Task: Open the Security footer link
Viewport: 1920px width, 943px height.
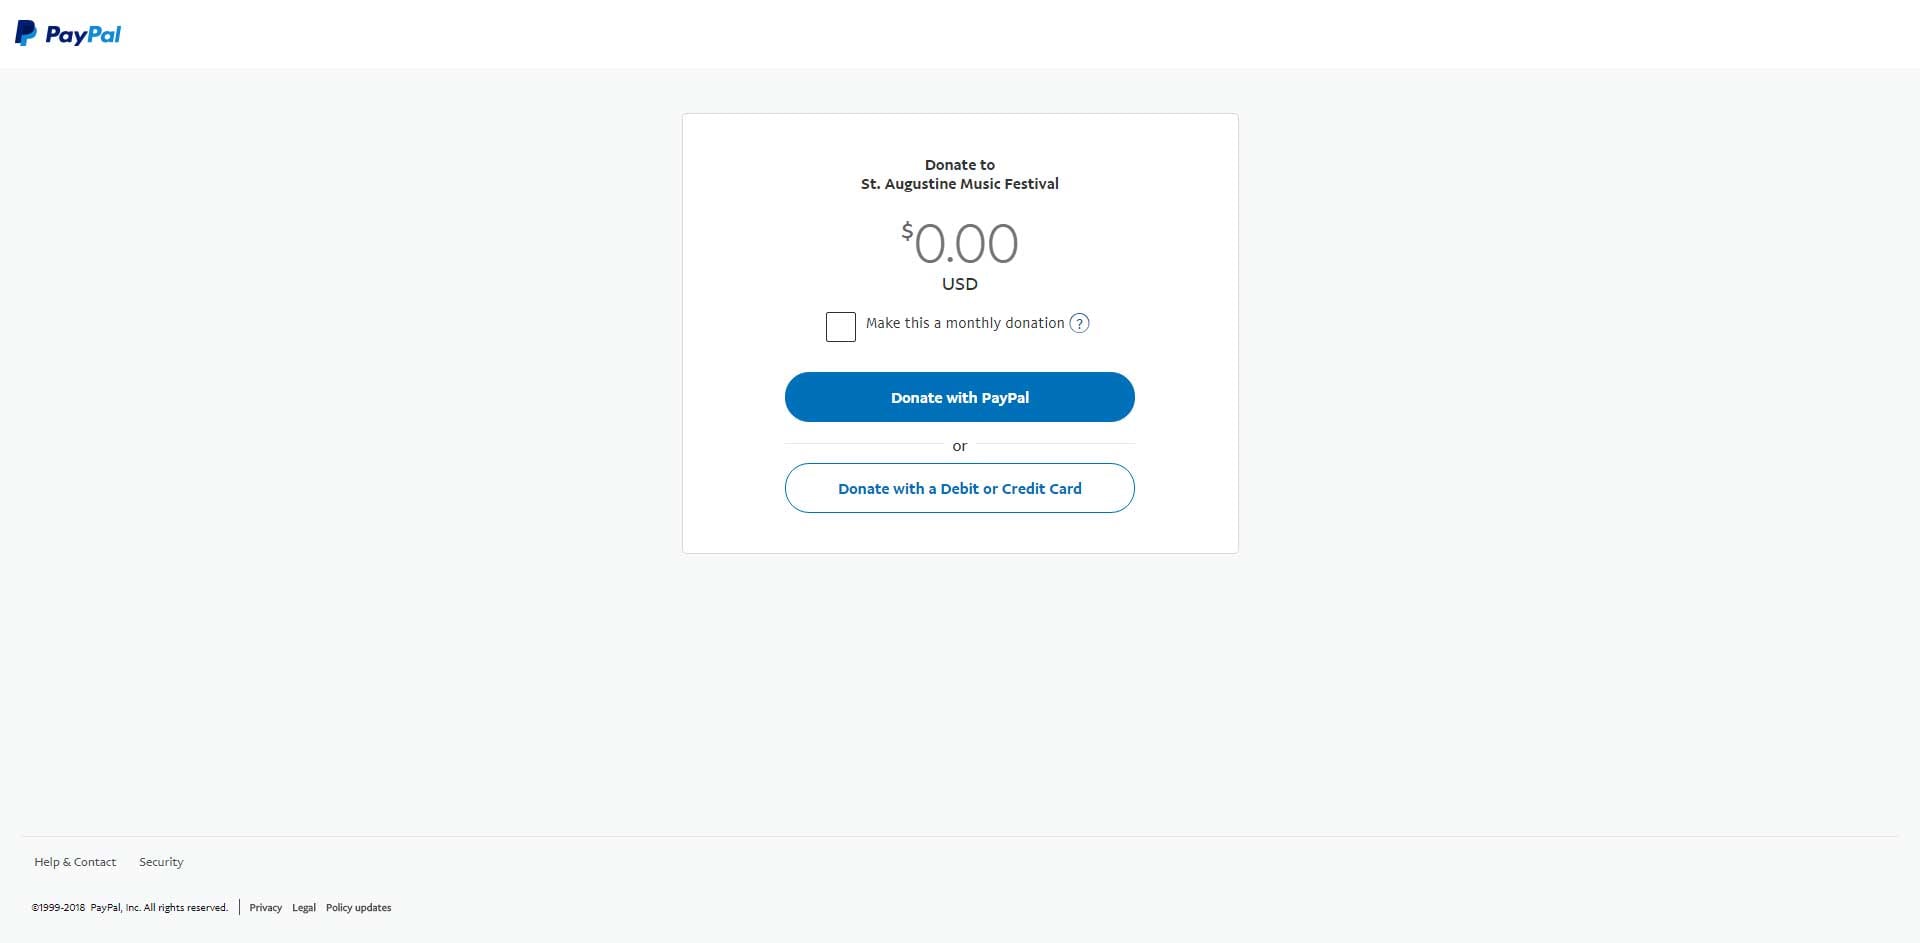Action: tap(161, 862)
